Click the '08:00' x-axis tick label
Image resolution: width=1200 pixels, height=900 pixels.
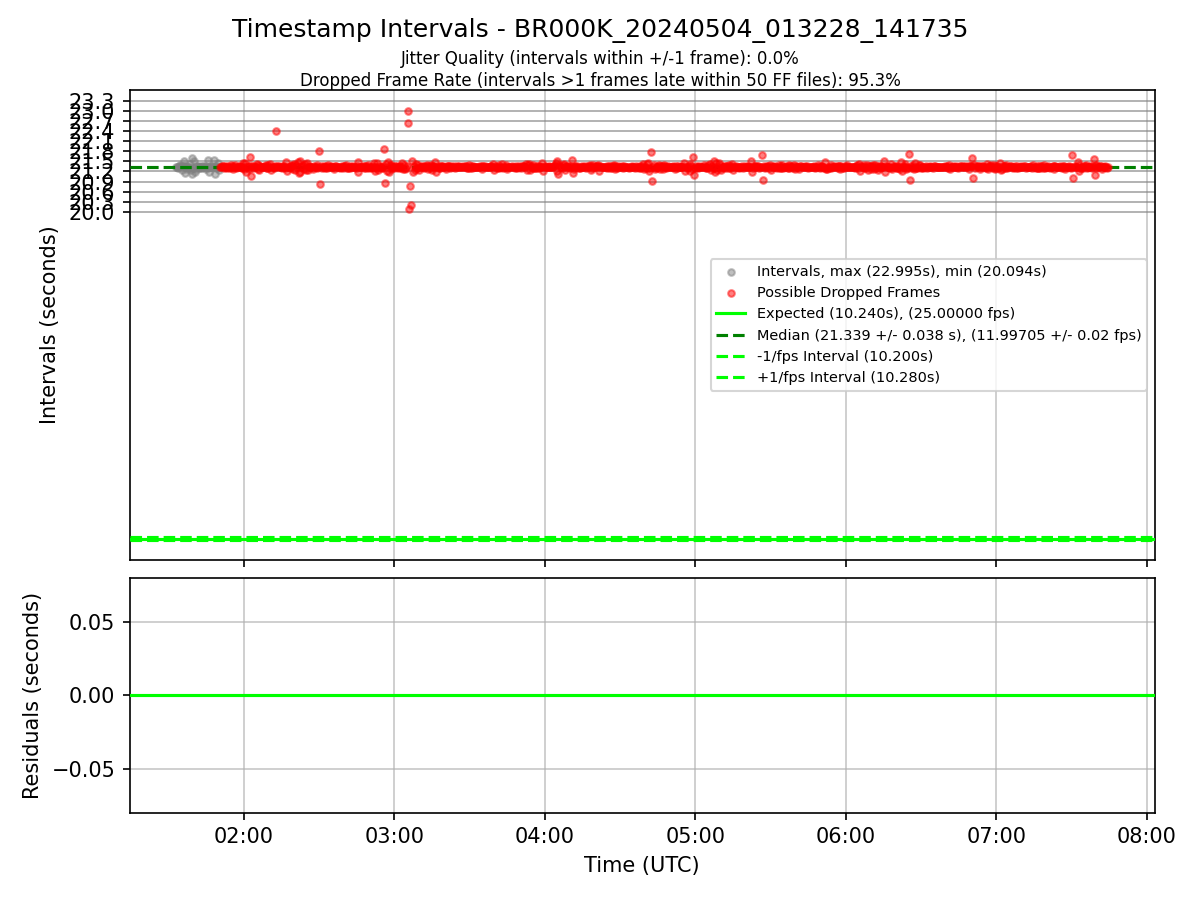1146,835
